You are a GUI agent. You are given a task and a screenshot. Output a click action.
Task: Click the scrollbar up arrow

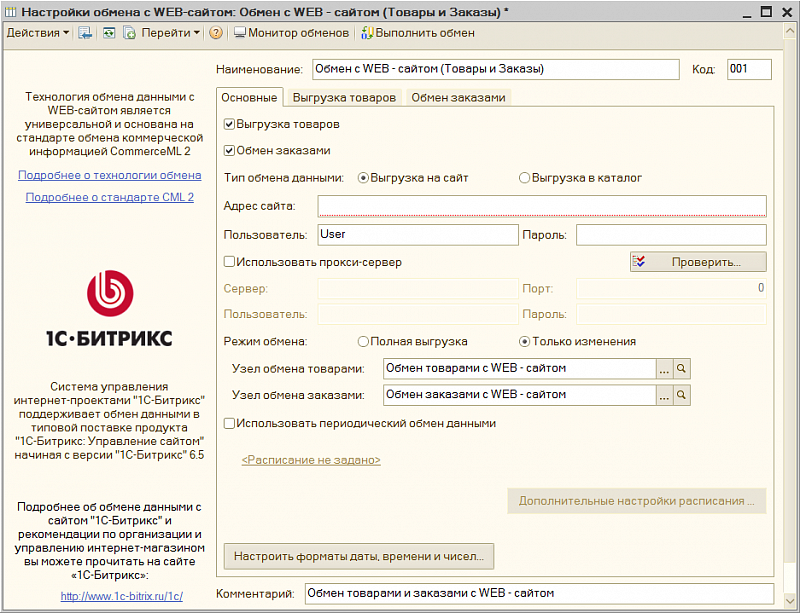[790, 31]
